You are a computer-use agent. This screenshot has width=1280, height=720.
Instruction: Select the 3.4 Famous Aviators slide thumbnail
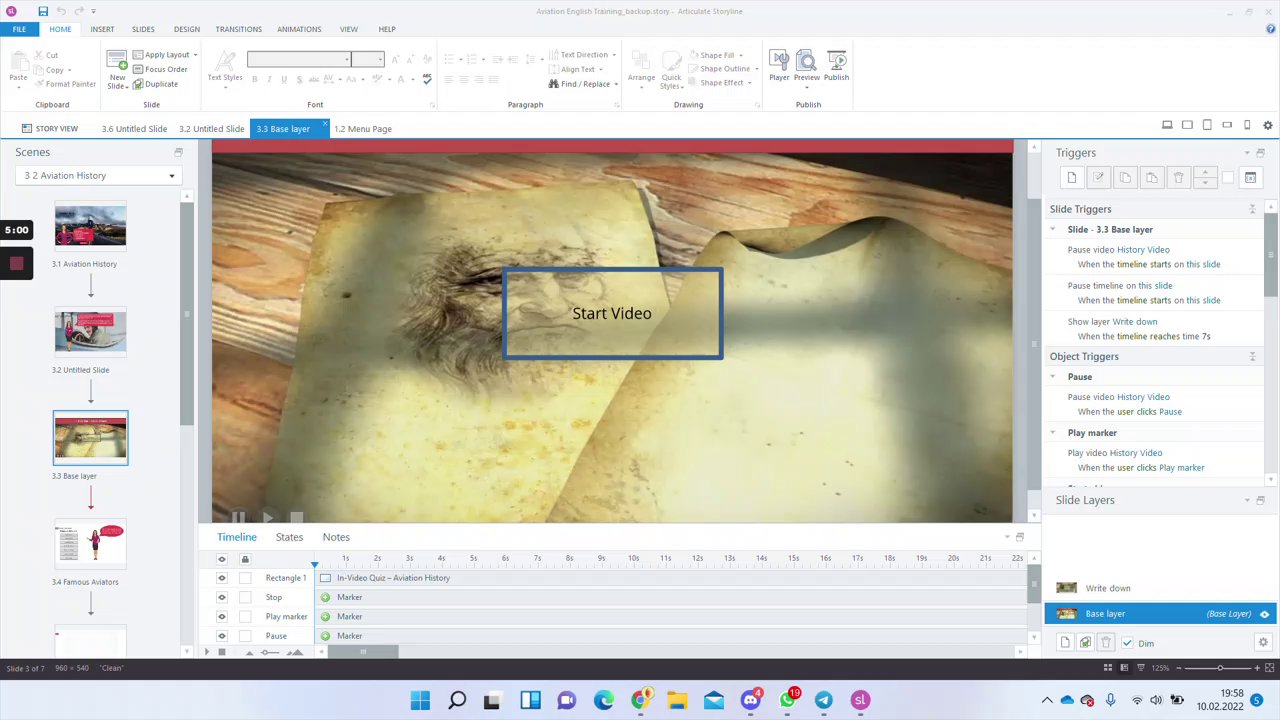pos(91,545)
